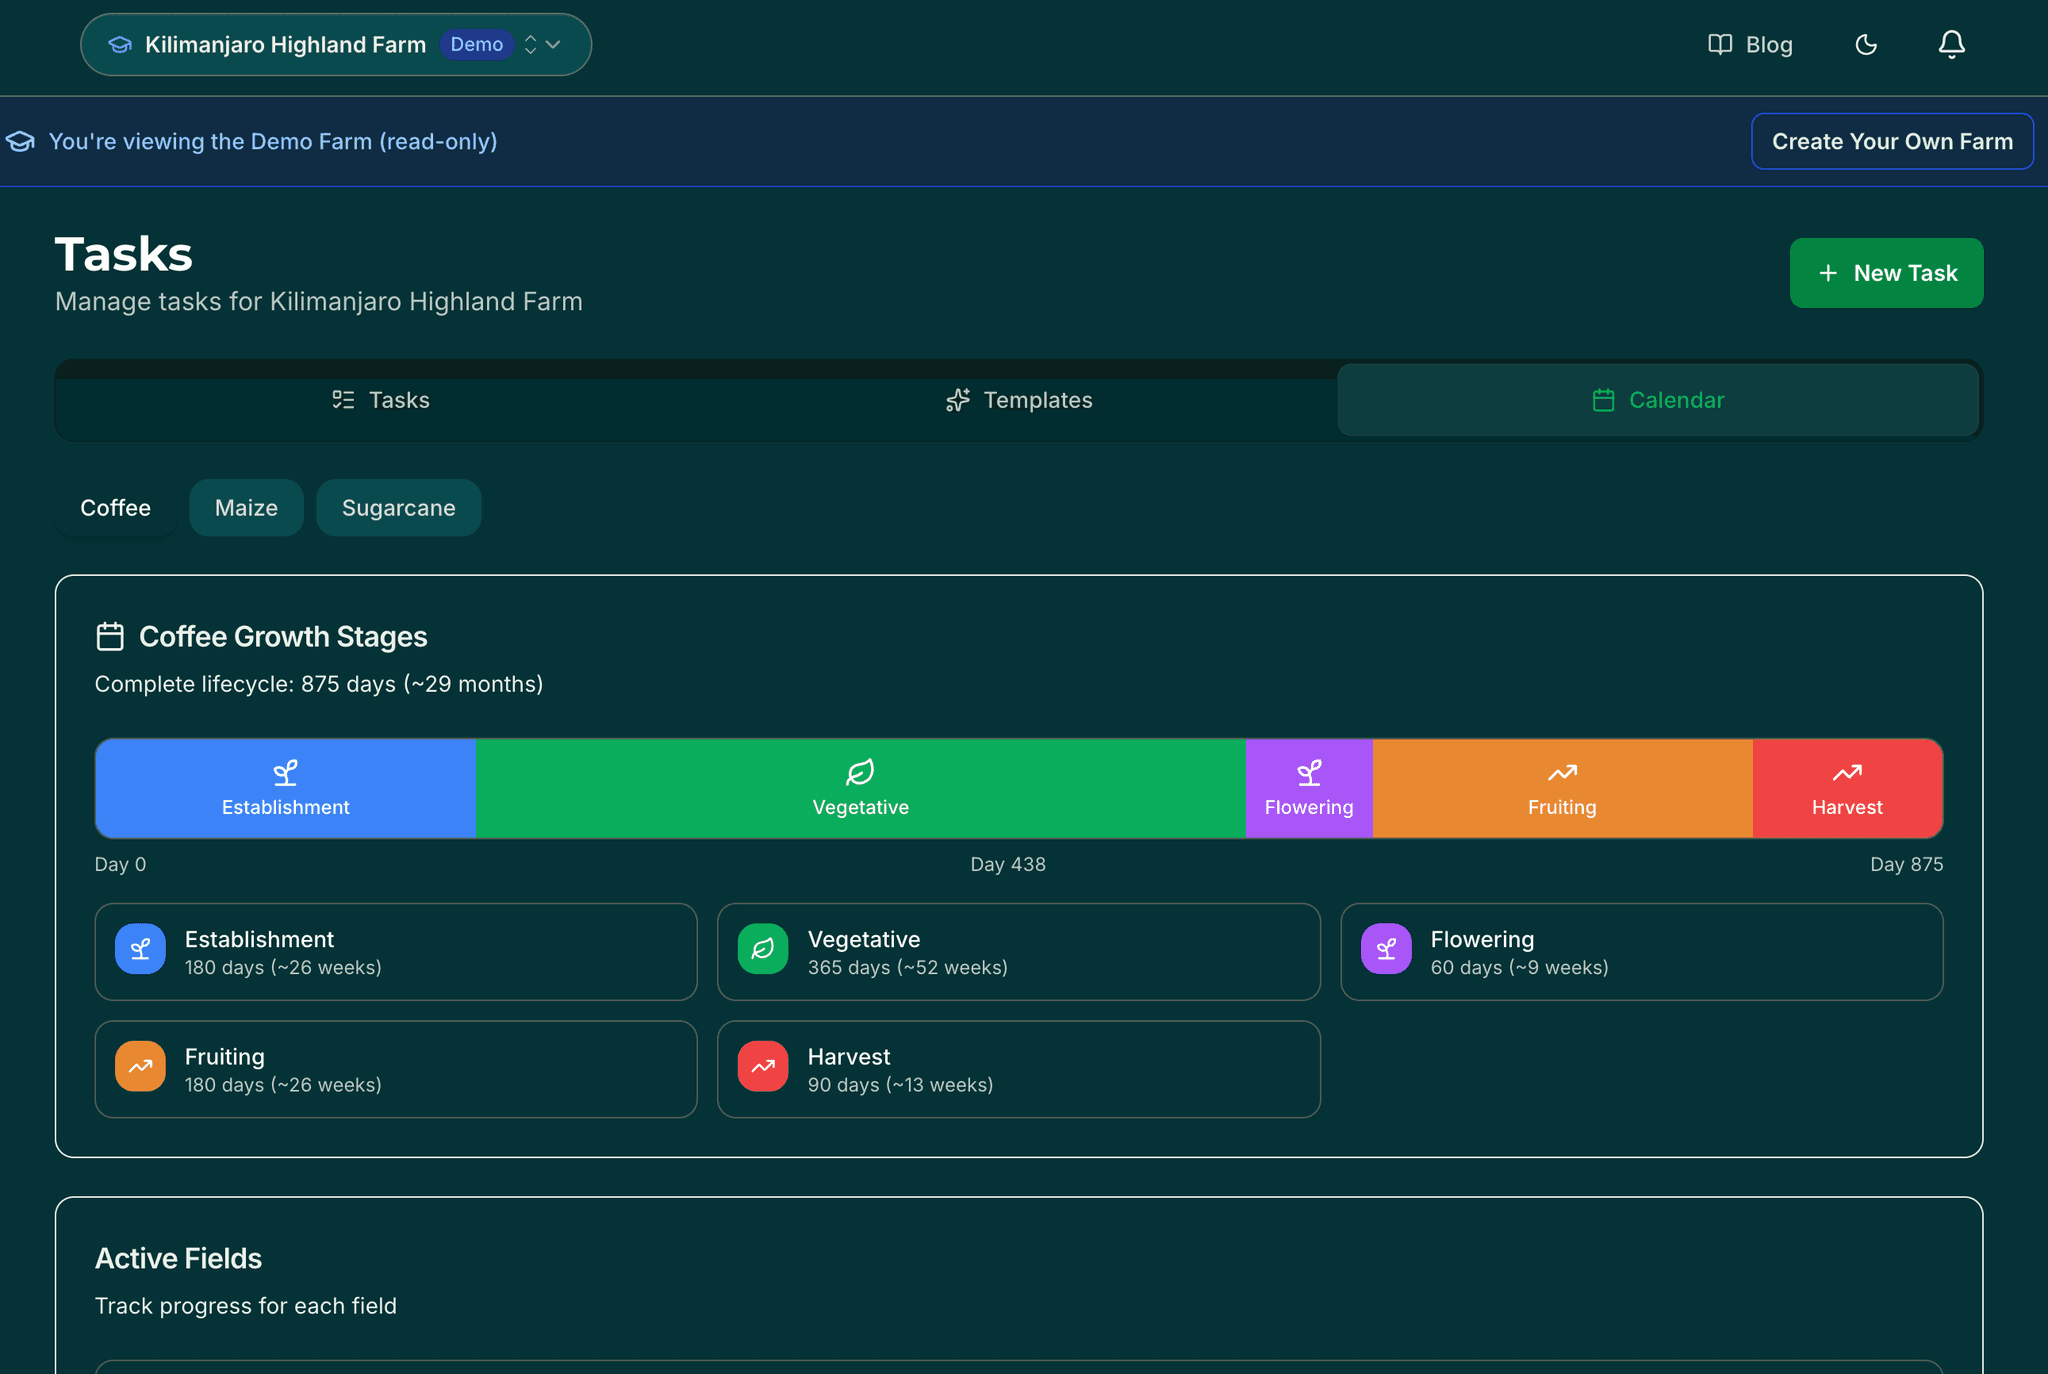
Task: Click the farm switcher stepper chevrons
Action: click(x=530, y=44)
